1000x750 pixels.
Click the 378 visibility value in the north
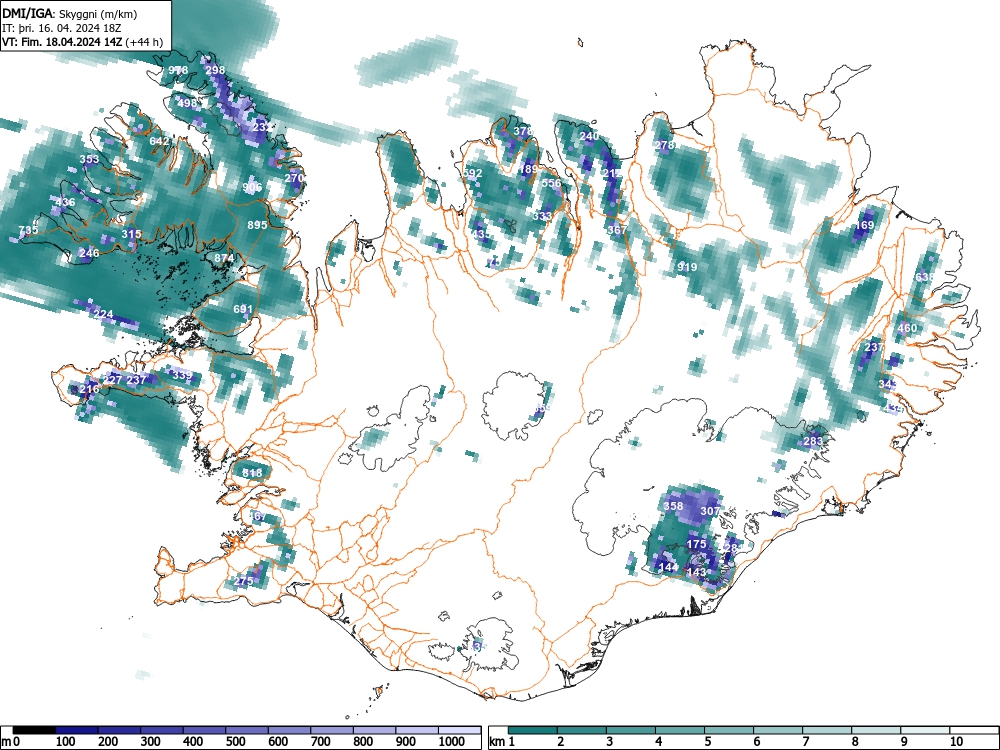(523, 131)
